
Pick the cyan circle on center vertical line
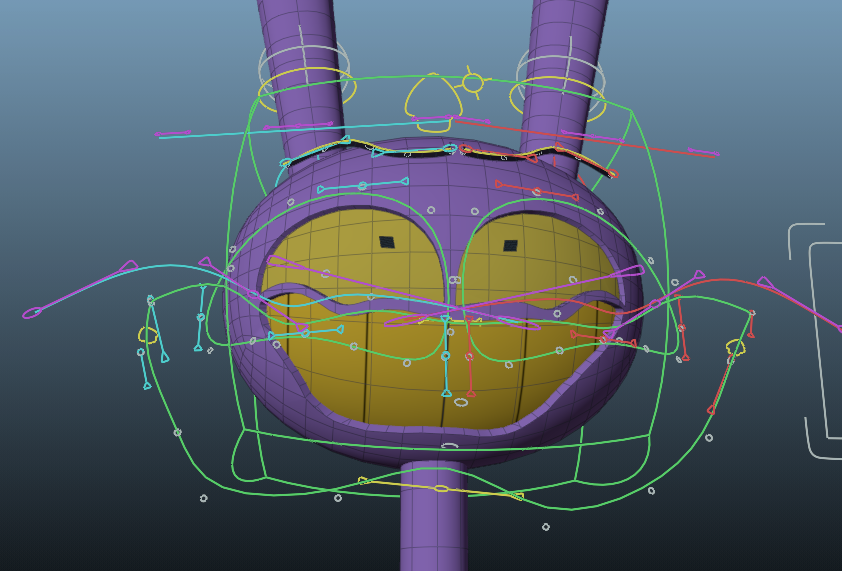pyautogui.click(x=445, y=356)
